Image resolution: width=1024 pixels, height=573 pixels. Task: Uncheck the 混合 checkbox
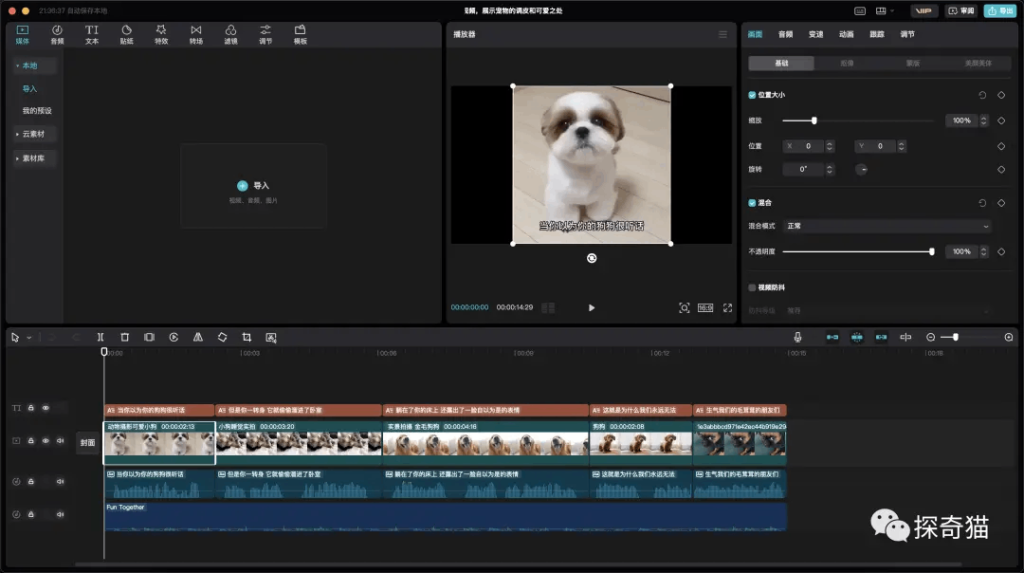point(753,202)
